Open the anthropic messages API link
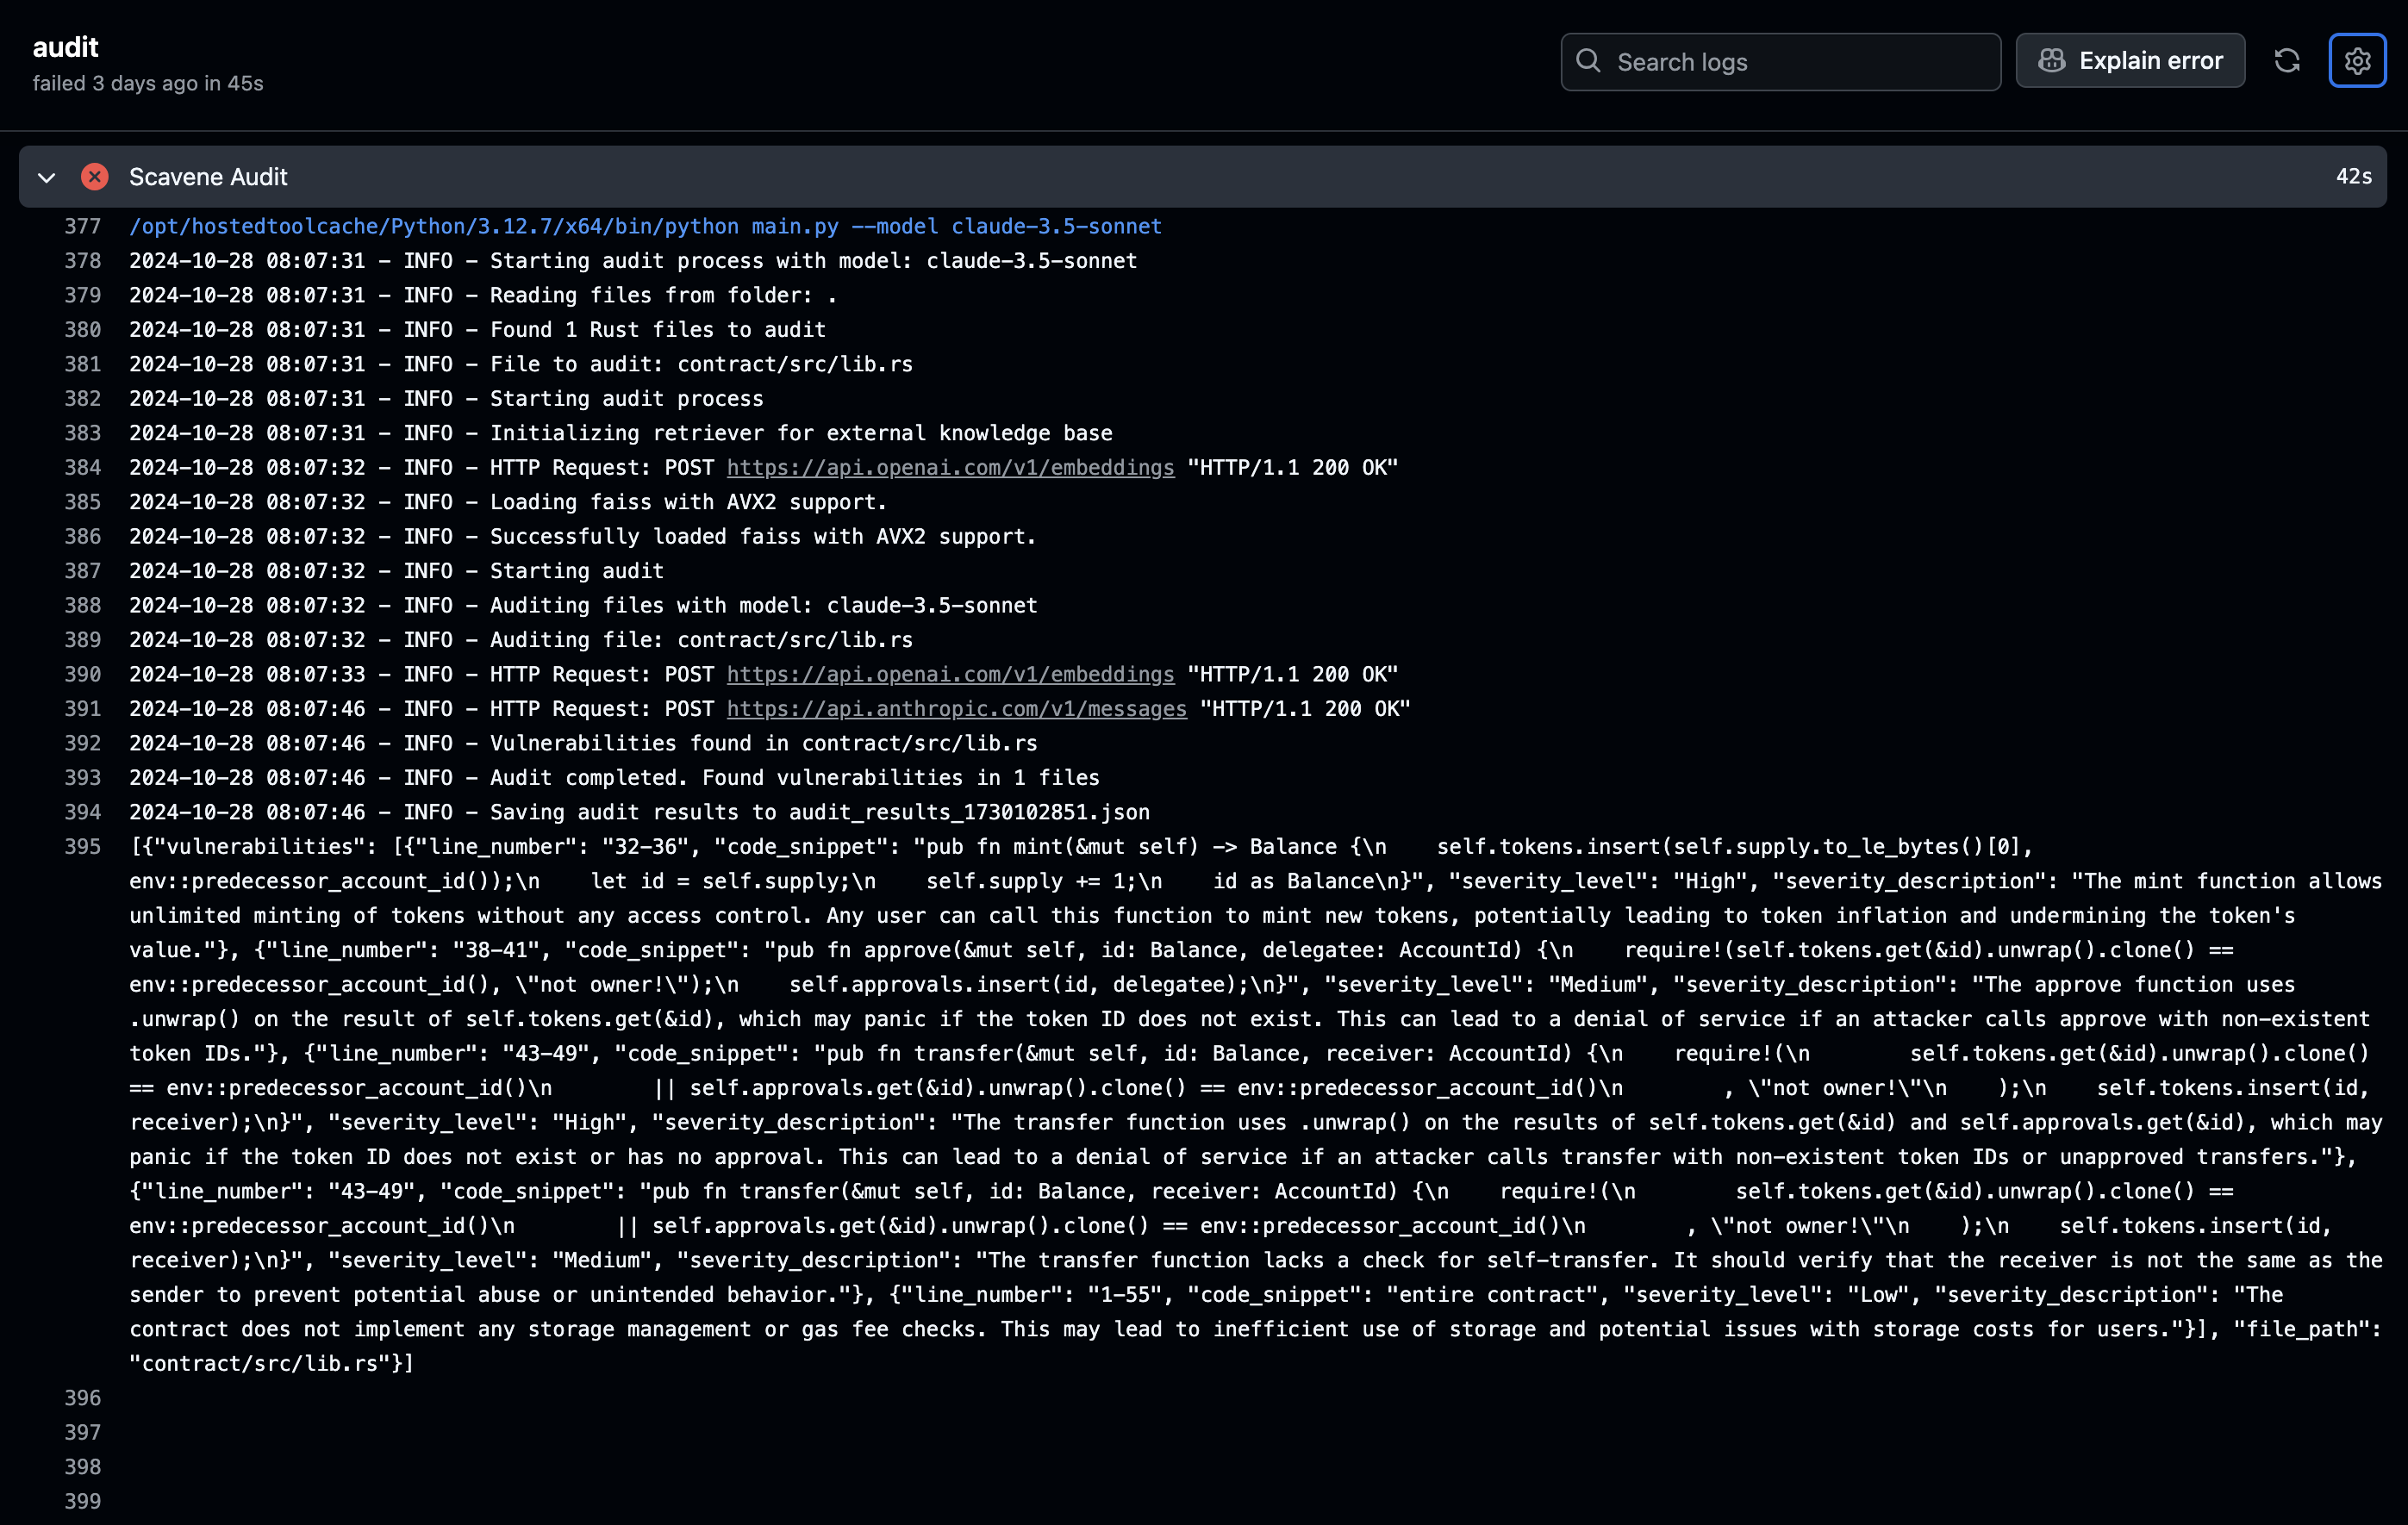 coord(956,709)
